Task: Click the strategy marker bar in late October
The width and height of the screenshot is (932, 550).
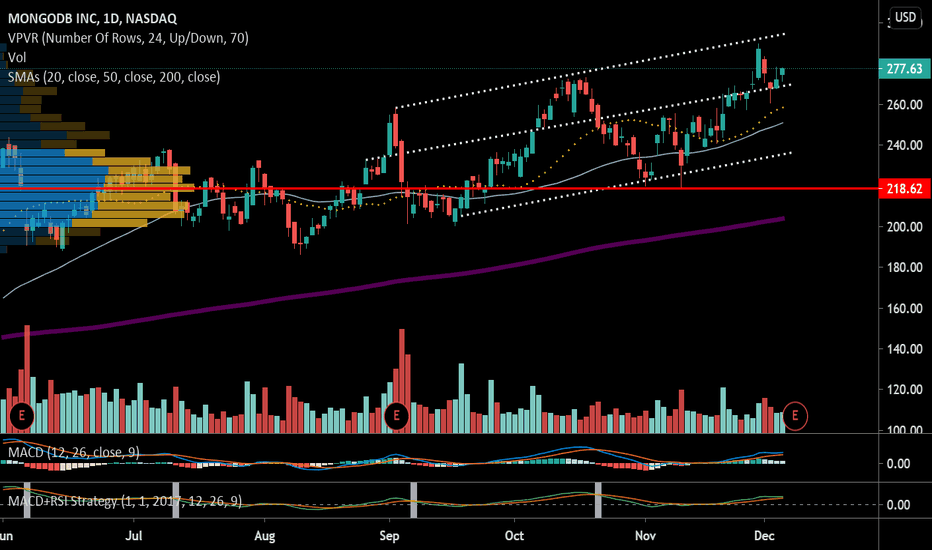Action: tap(599, 500)
